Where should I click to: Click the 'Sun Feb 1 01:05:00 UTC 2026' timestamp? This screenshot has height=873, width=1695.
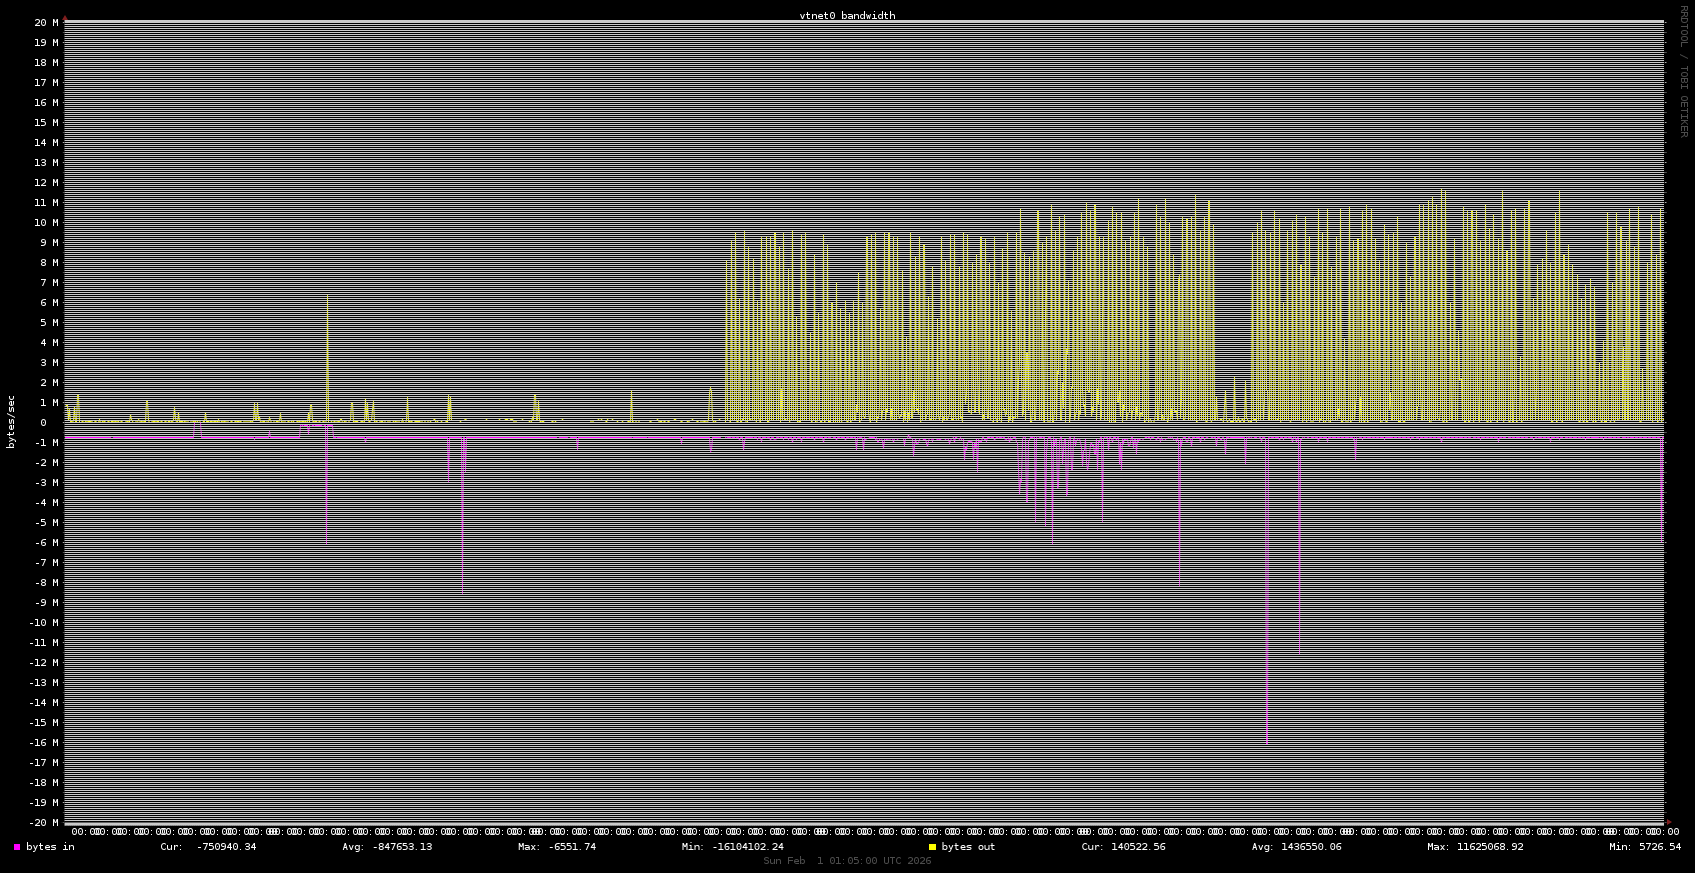pyautogui.click(x=847, y=860)
